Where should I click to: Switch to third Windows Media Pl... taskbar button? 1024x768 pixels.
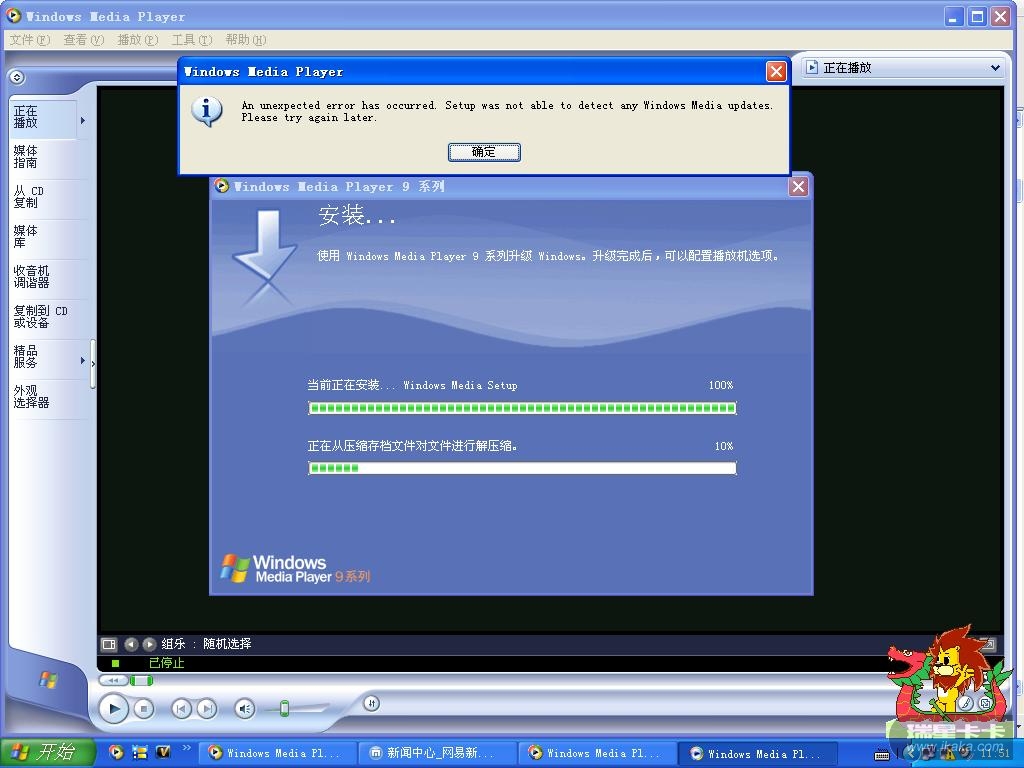coord(758,754)
